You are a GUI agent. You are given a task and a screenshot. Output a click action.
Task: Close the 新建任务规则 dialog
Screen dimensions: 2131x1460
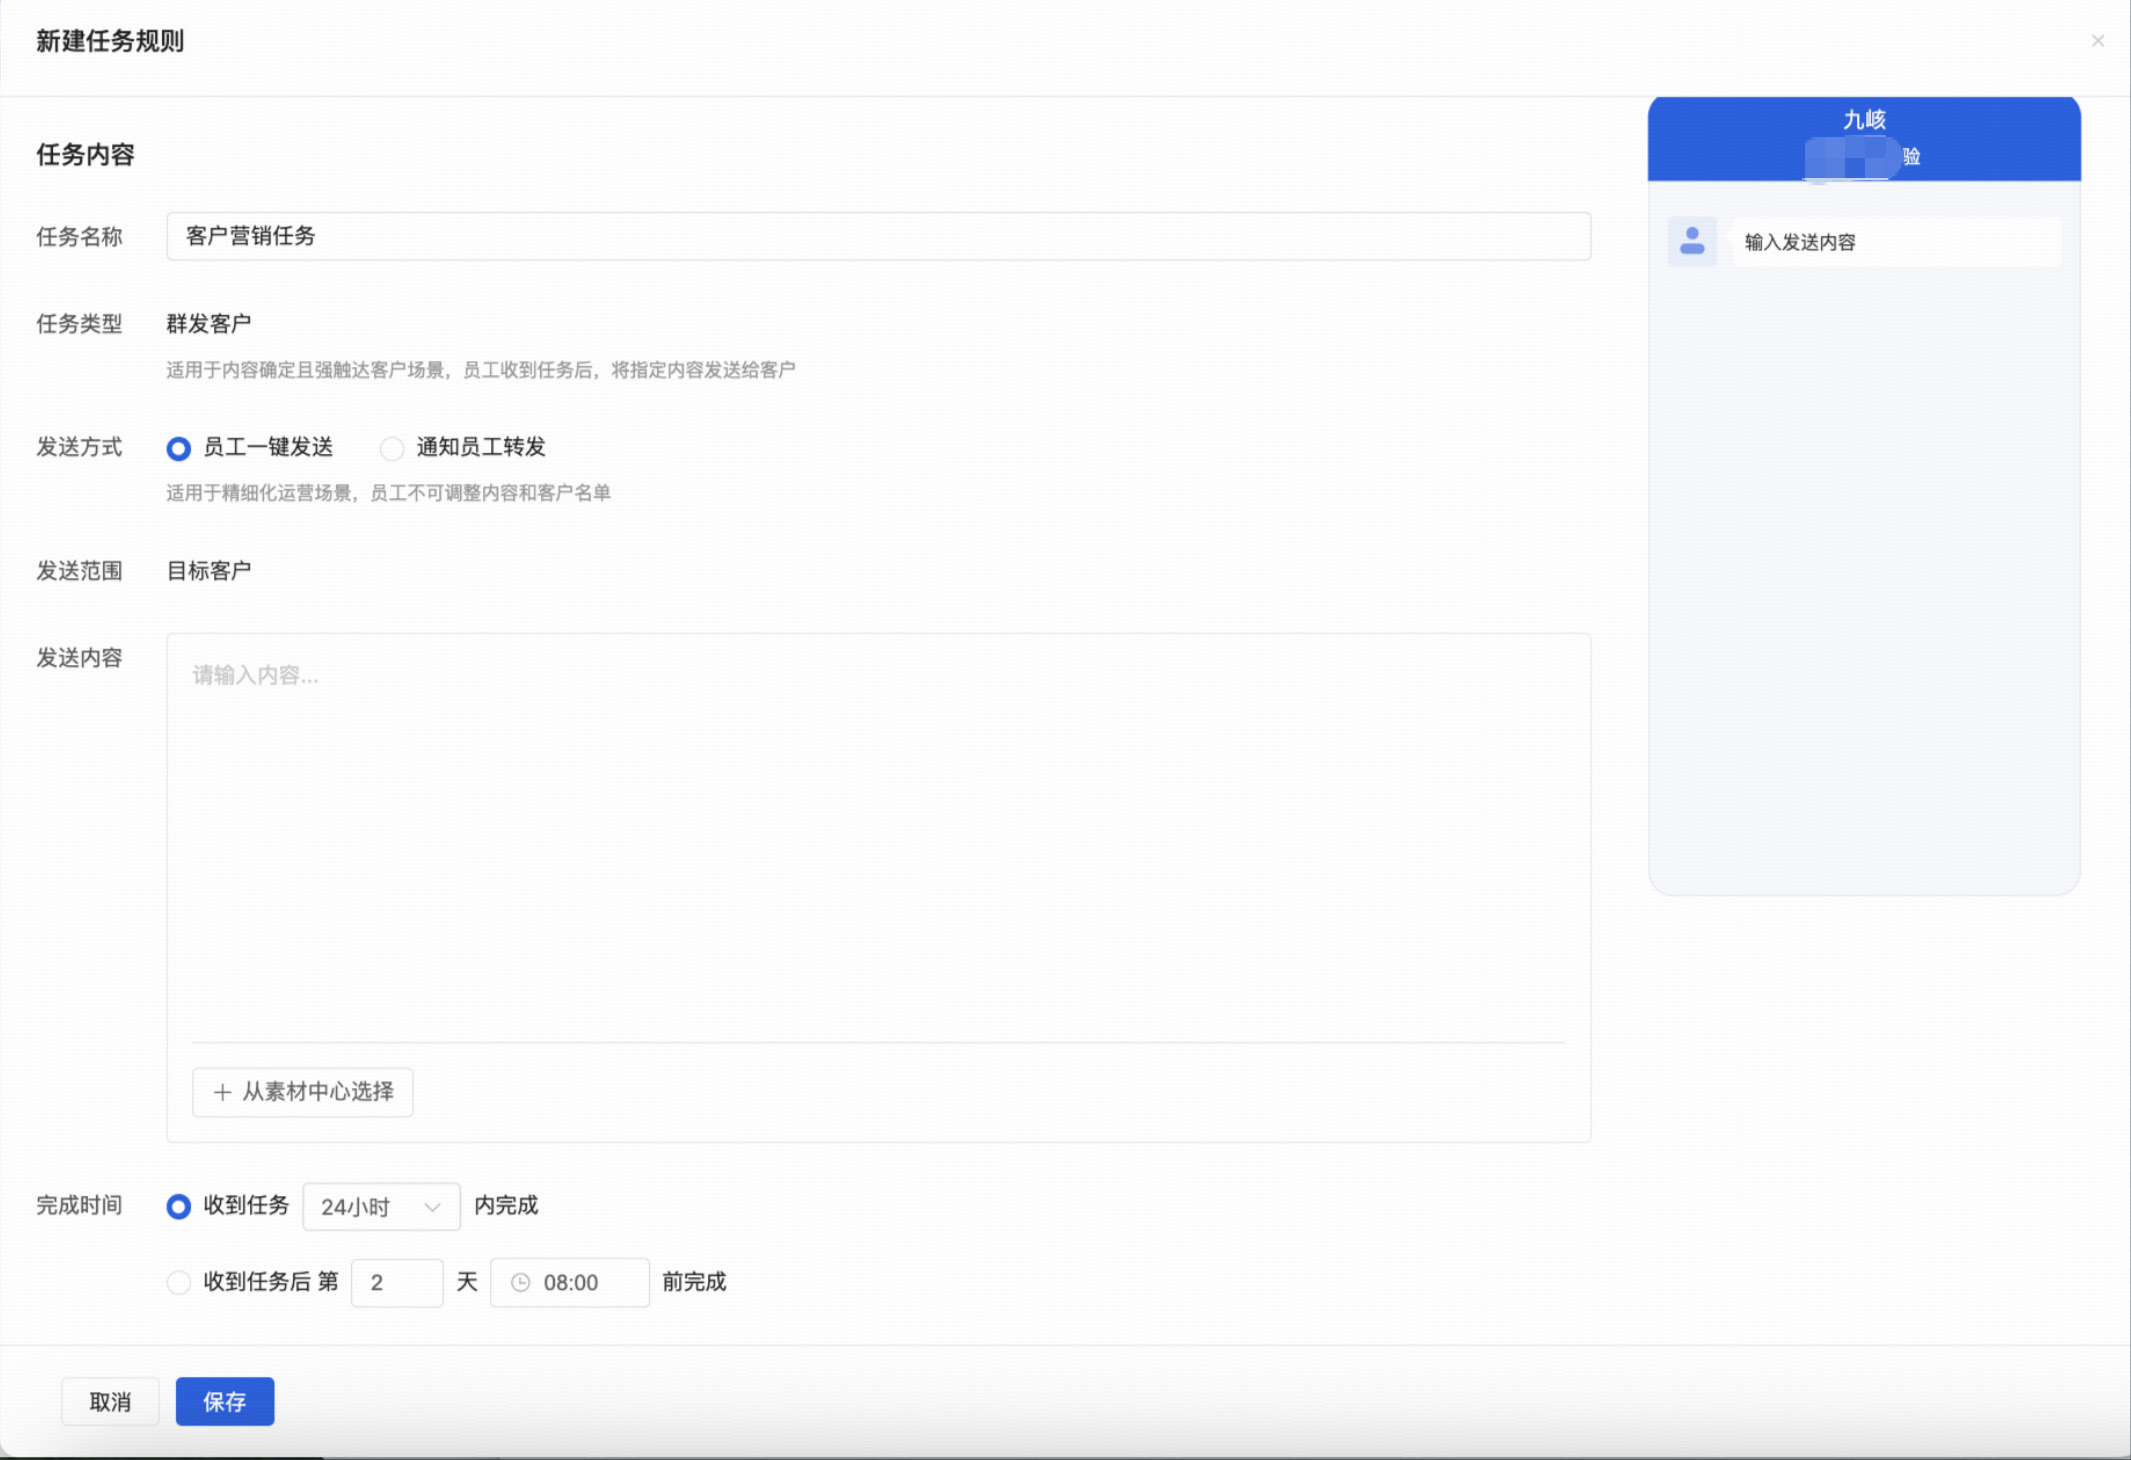[x=2097, y=41]
